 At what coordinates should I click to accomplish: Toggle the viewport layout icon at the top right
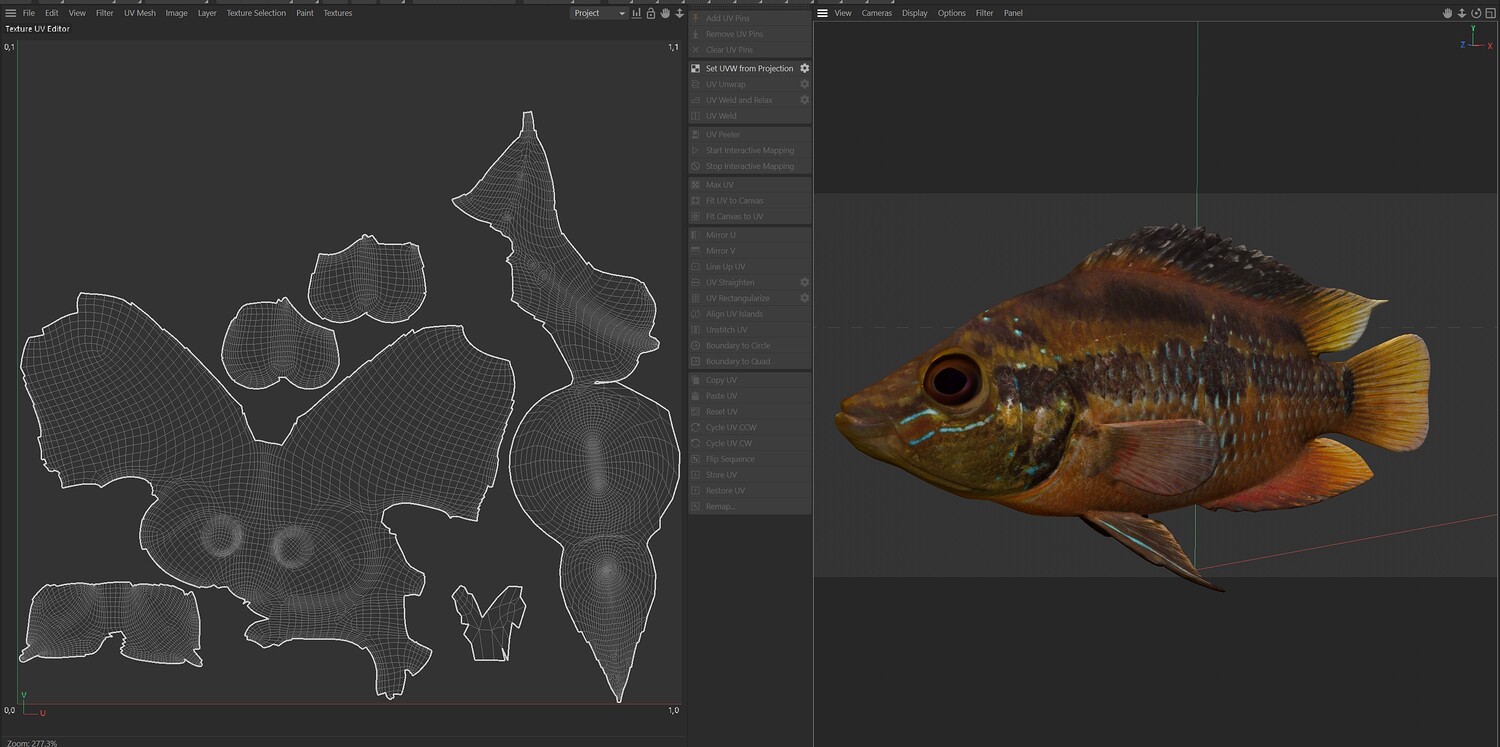click(1490, 13)
